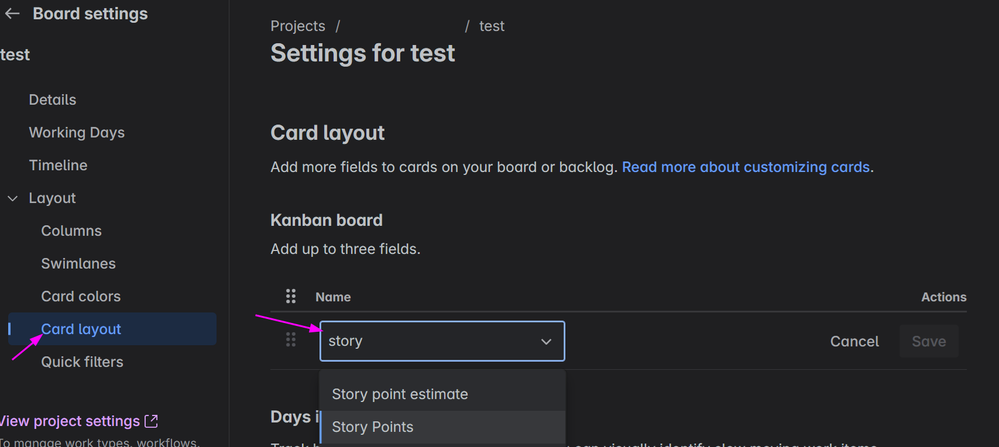
Task: Select Story point estimate option
Action: click(400, 394)
